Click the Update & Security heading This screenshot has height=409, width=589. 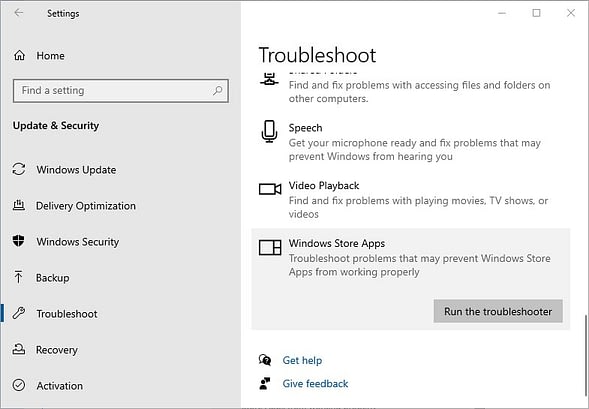pos(56,126)
